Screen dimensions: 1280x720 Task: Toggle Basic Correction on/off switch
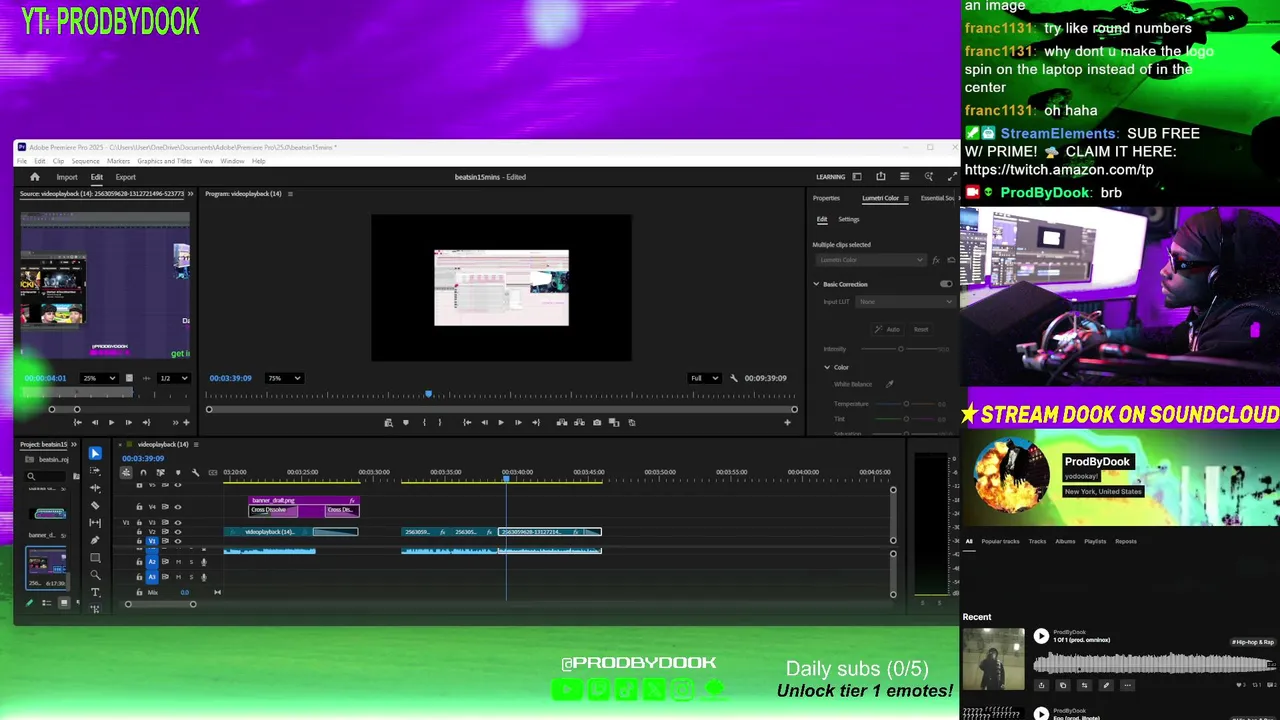pyautogui.click(x=946, y=284)
